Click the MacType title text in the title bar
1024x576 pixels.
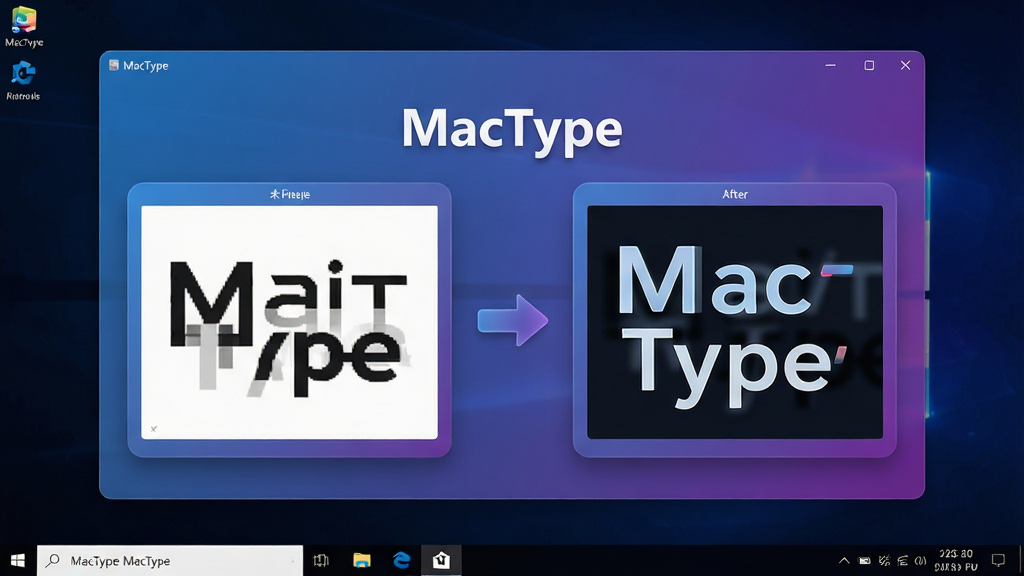(x=146, y=65)
